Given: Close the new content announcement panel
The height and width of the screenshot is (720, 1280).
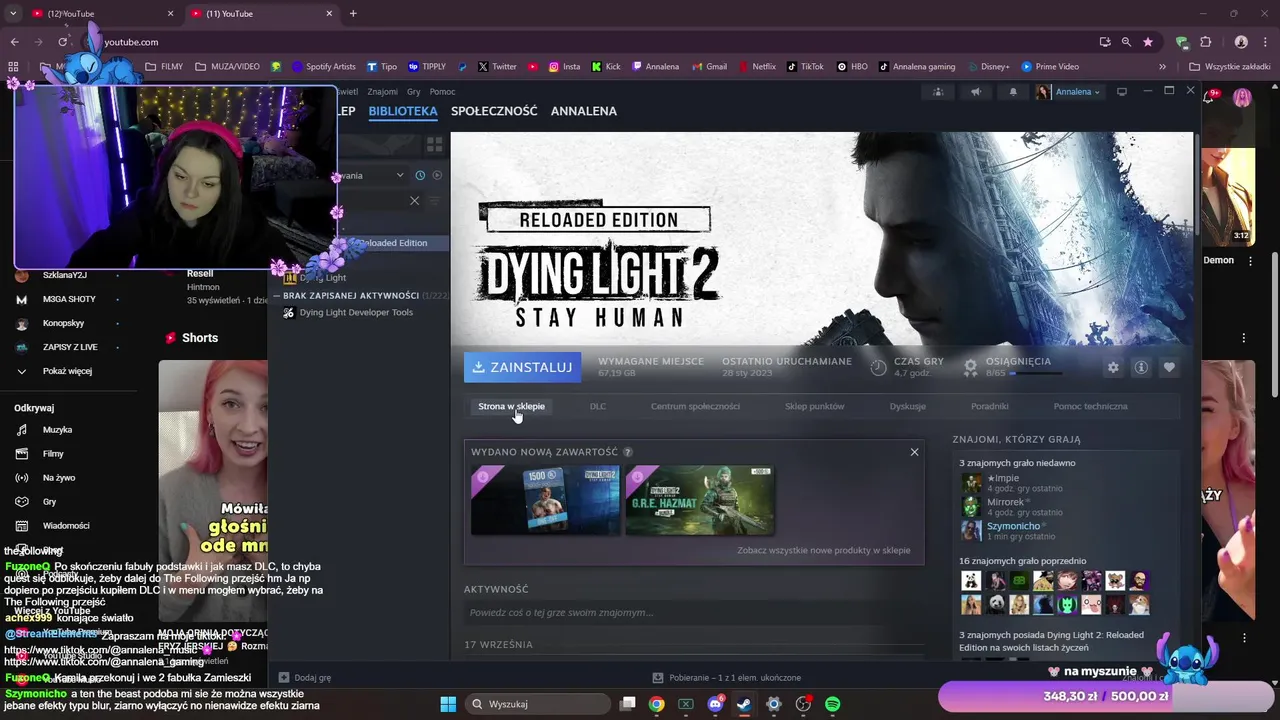Looking at the screenshot, I should (914, 452).
